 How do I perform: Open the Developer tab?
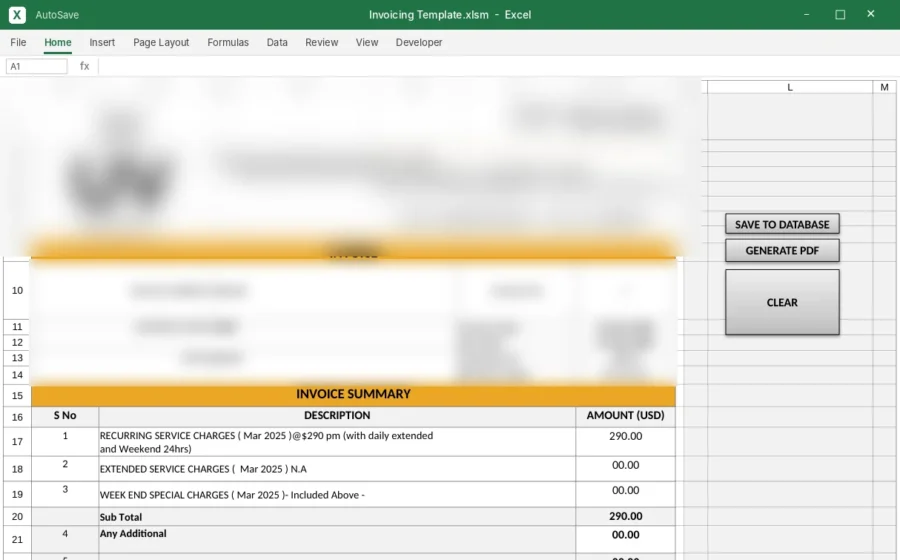pos(419,42)
